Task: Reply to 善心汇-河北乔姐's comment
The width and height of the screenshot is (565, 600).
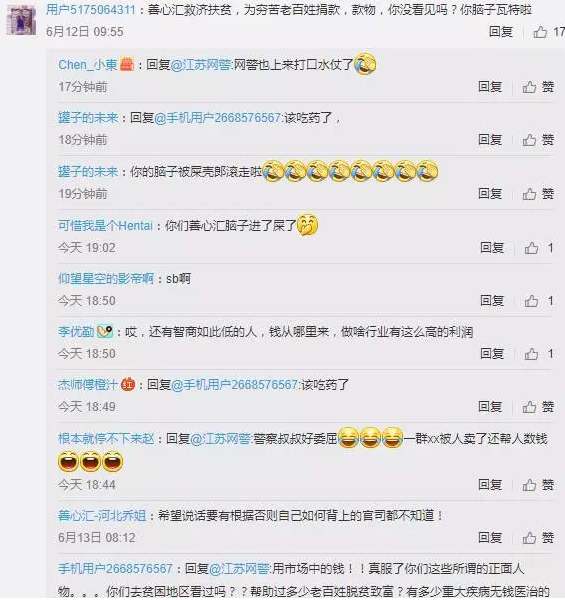Action: 490,538
